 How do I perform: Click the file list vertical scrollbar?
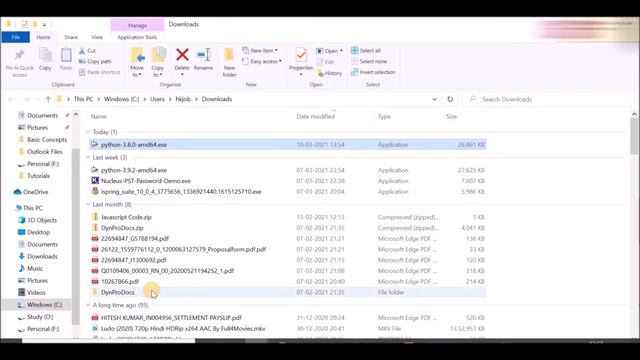[634, 136]
